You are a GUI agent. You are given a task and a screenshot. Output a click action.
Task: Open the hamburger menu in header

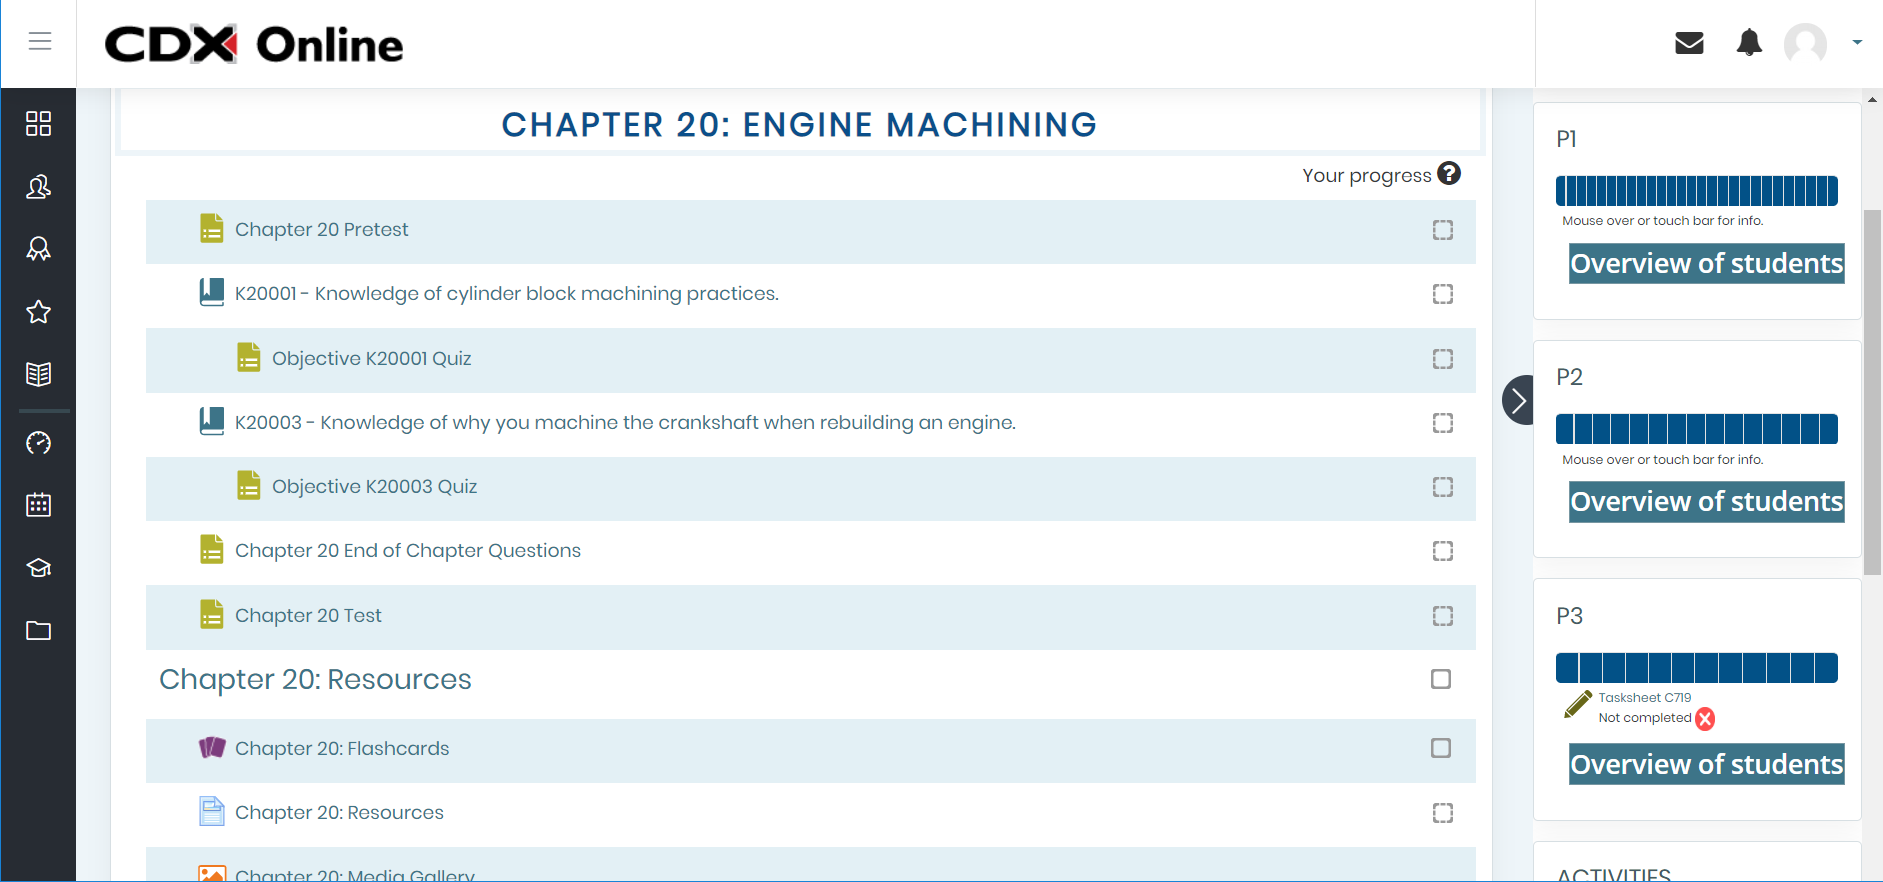pos(39,41)
